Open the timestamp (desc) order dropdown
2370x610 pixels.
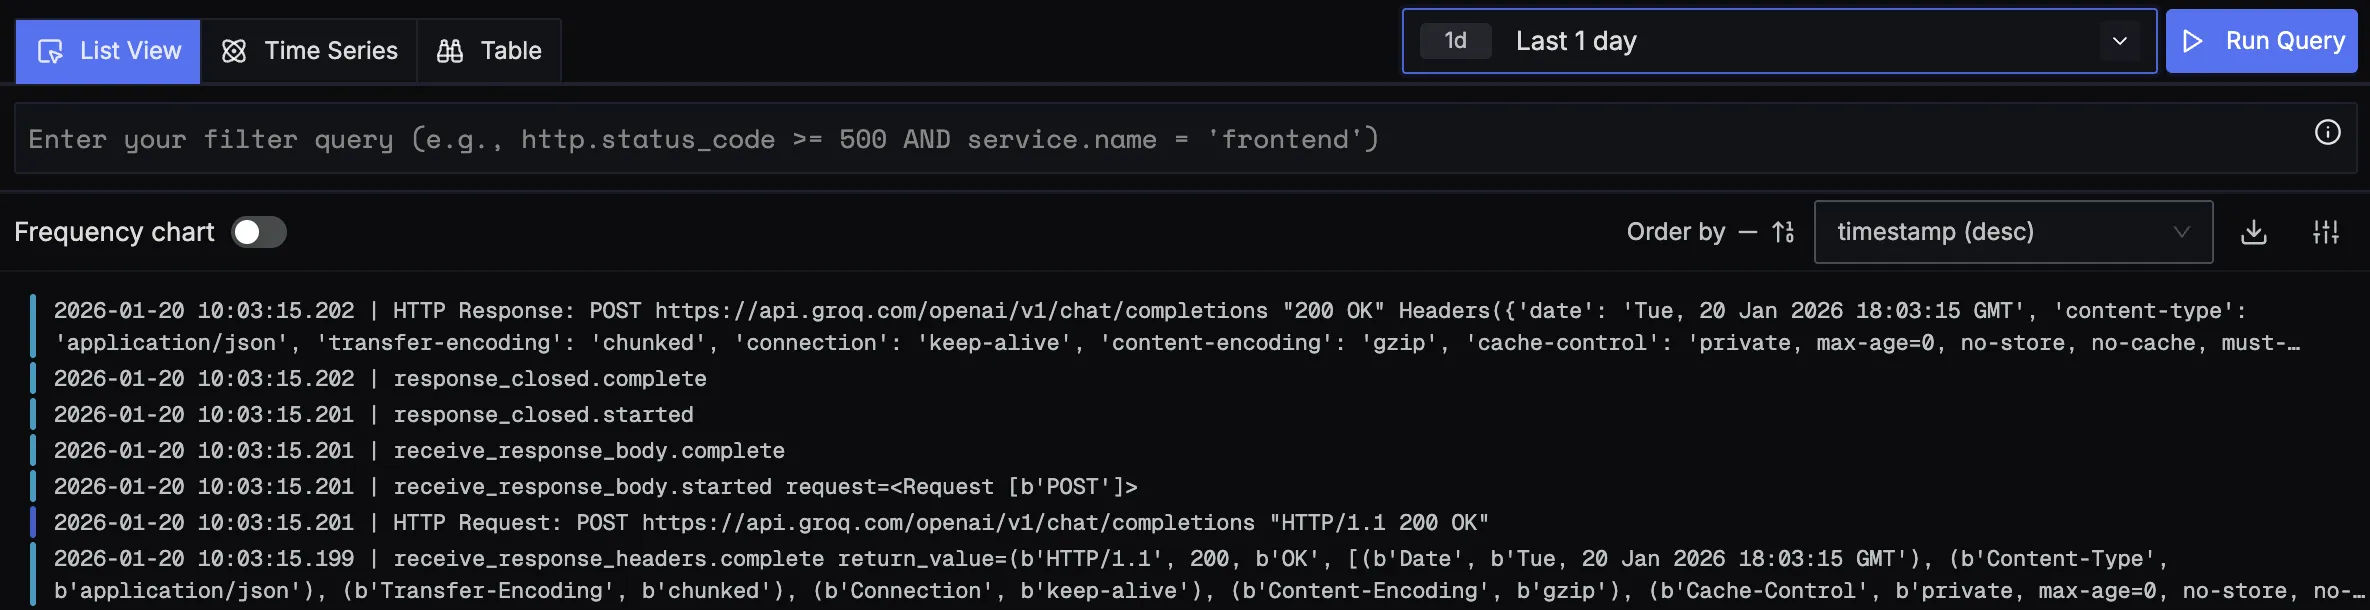(2012, 232)
